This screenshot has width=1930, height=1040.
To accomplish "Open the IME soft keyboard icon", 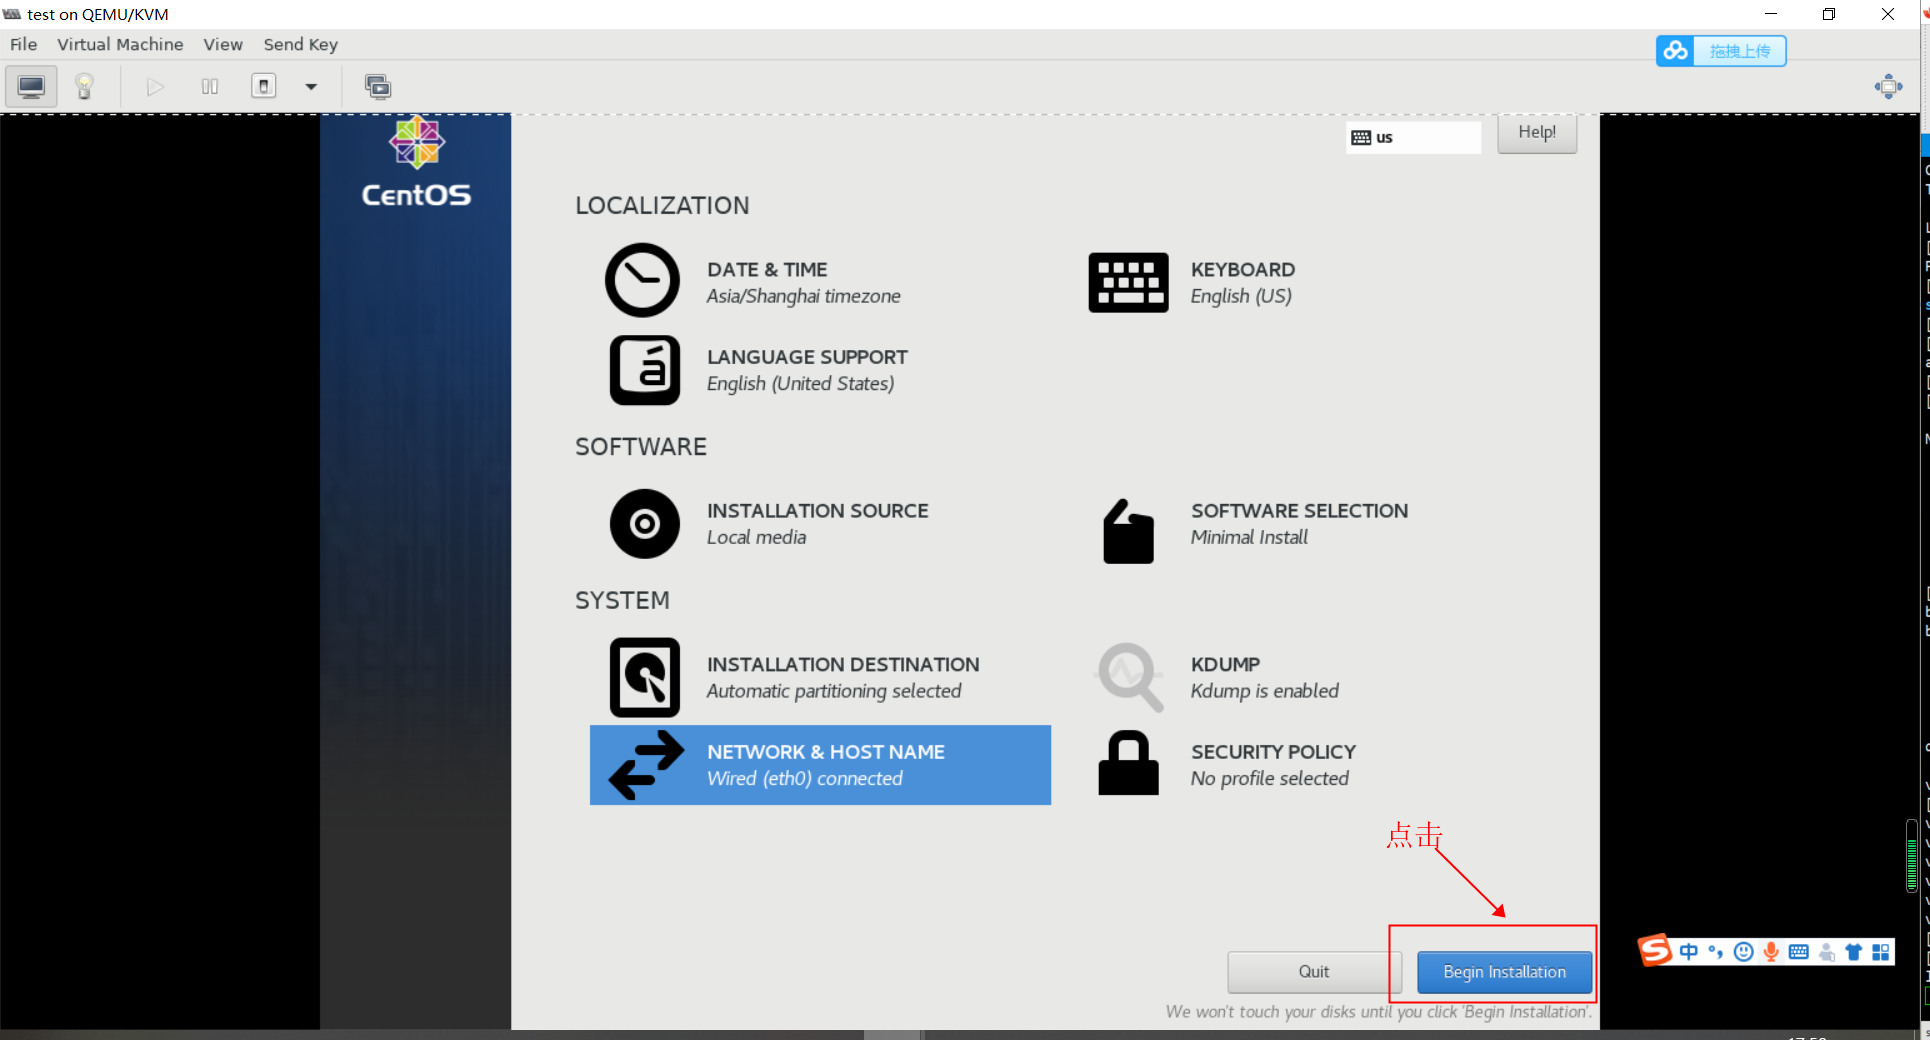I will [x=1799, y=952].
